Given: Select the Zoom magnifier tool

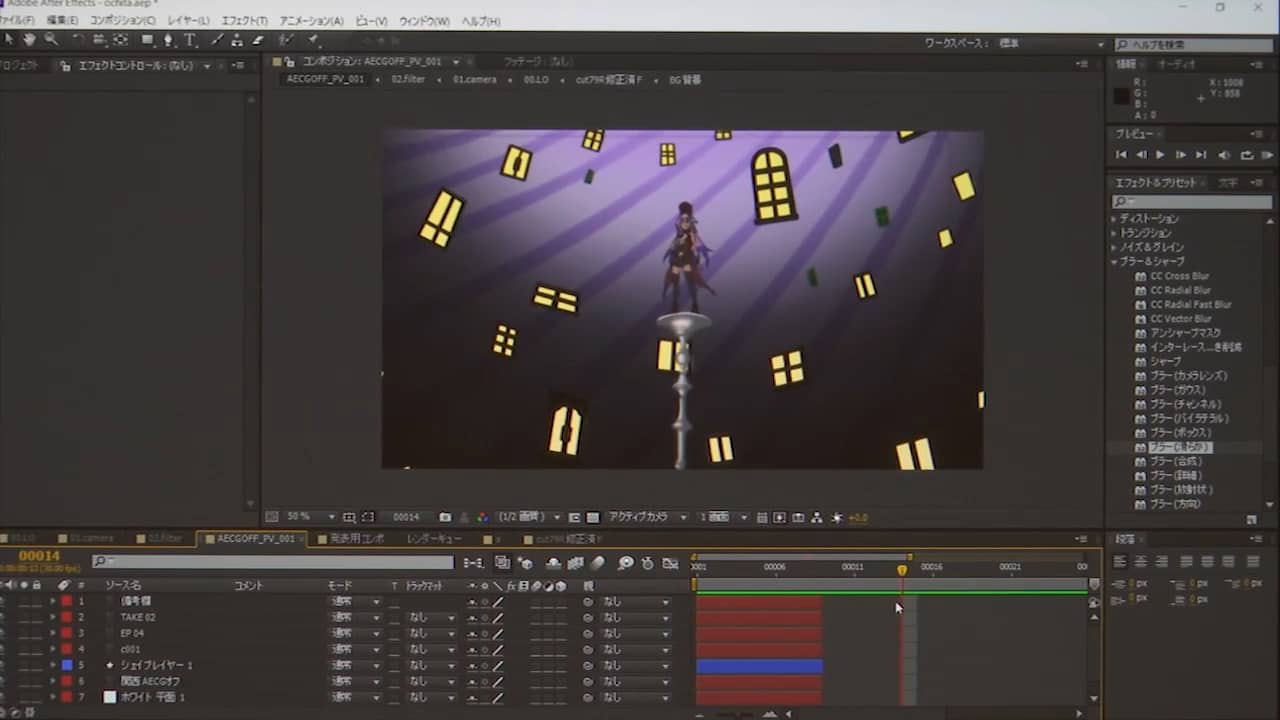Looking at the screenshot, I should [x=50, y=40].
